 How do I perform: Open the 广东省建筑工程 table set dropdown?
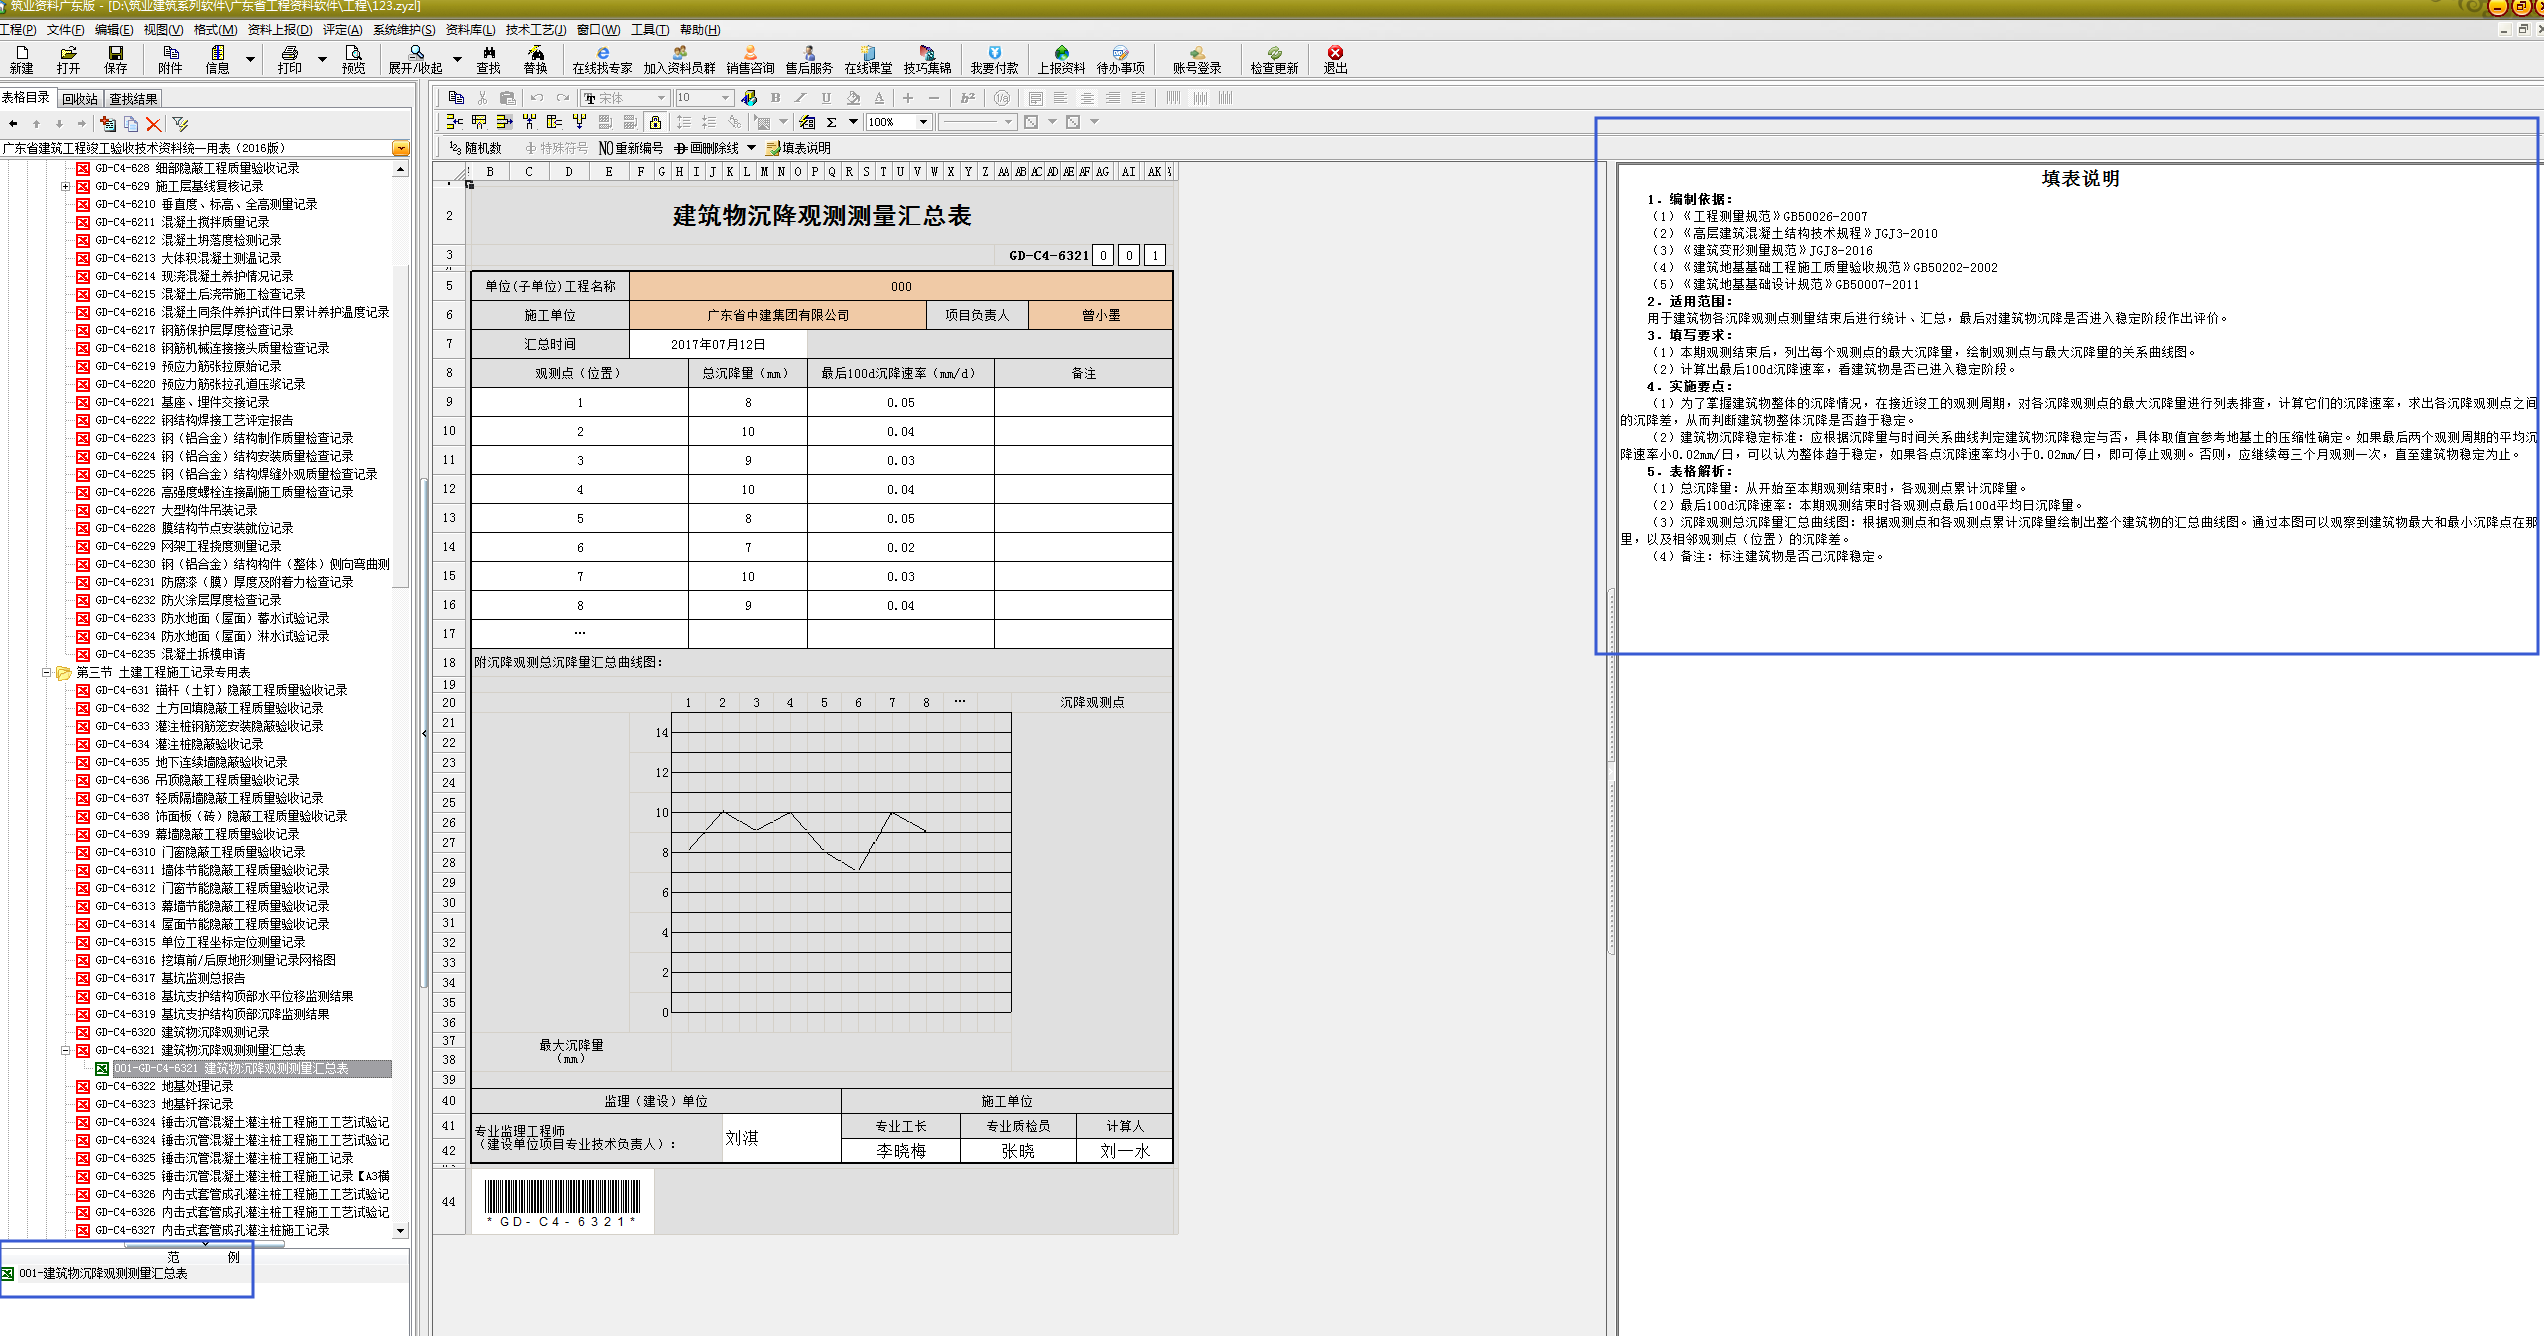click(400, 148)
